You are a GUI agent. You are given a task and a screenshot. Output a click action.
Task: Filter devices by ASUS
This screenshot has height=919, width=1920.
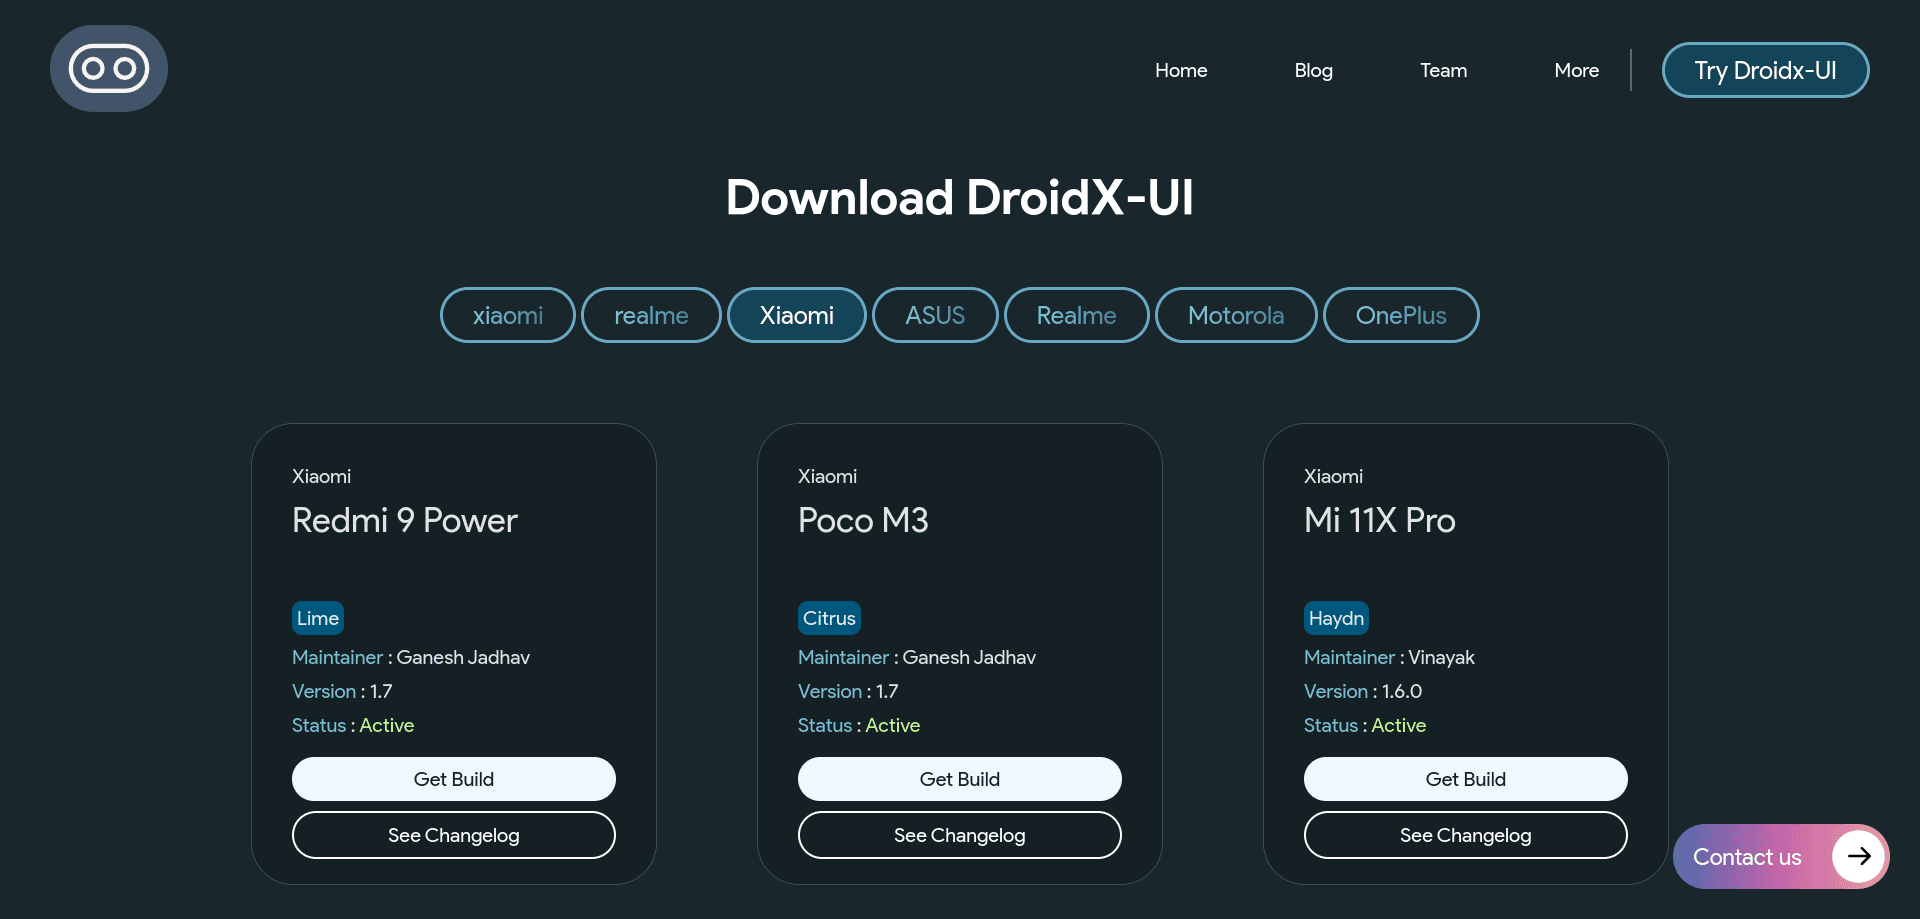point(935,315)
